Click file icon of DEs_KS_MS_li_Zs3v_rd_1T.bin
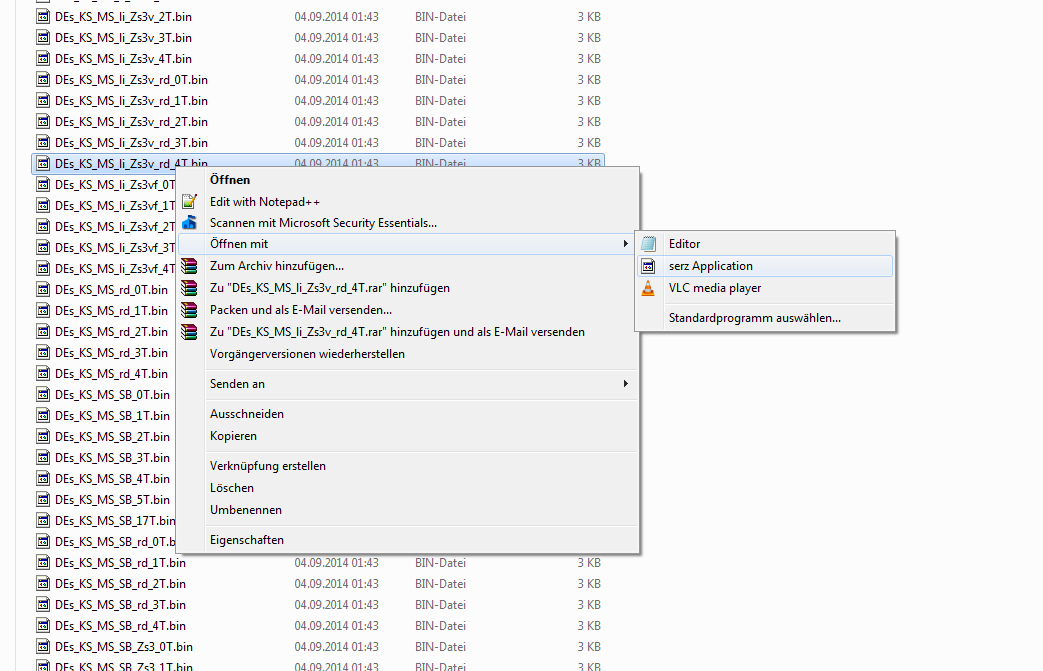 [43, 100]
